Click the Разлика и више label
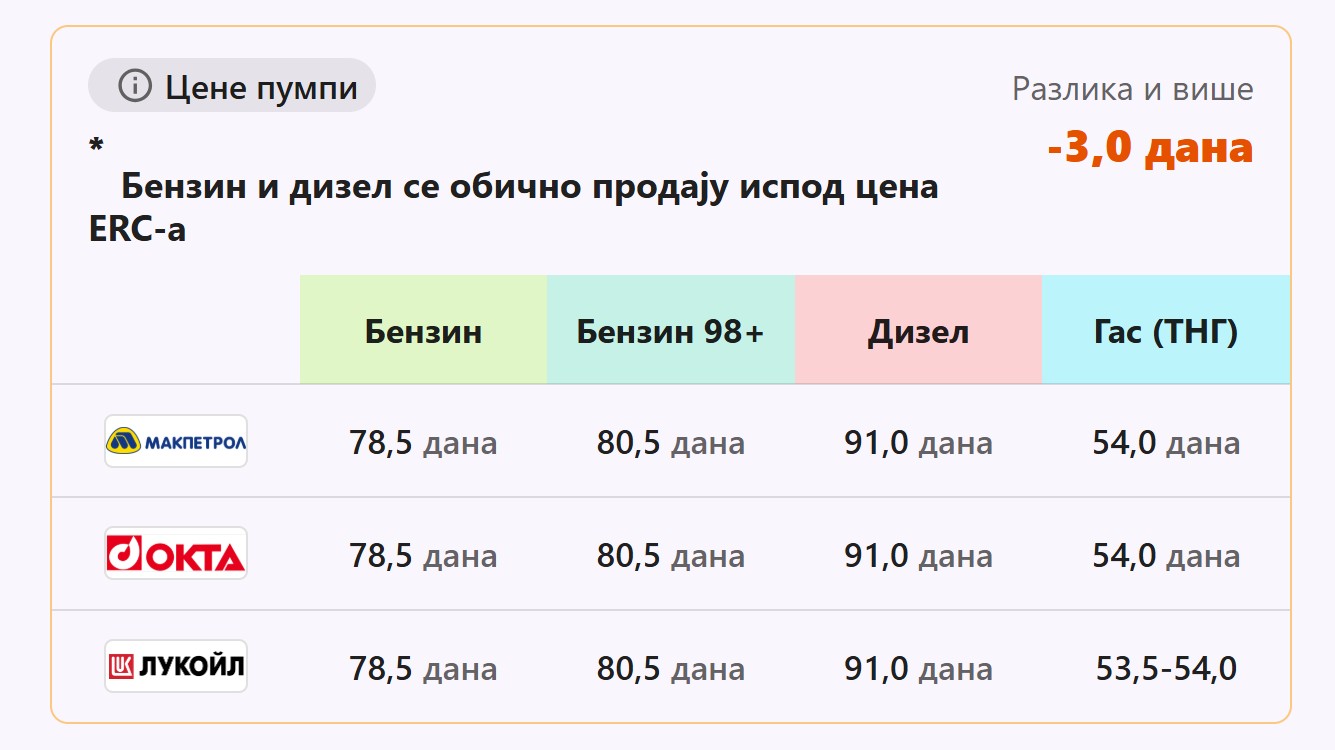1335x750 pixels. tap(1132, 89)
